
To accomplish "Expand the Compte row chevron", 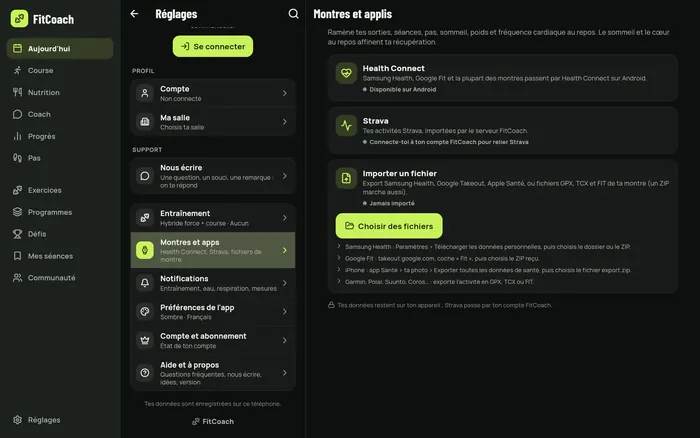I will click(x=284, y=93).
